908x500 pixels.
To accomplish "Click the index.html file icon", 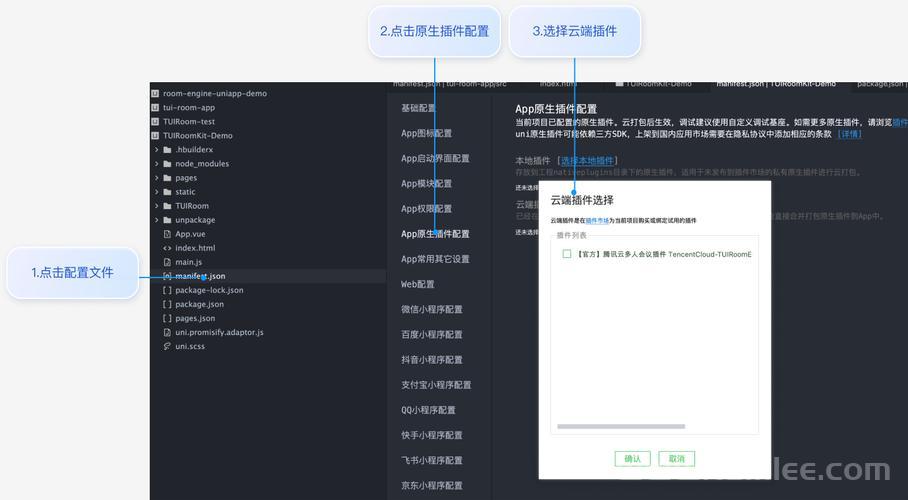I will [167, 248].
